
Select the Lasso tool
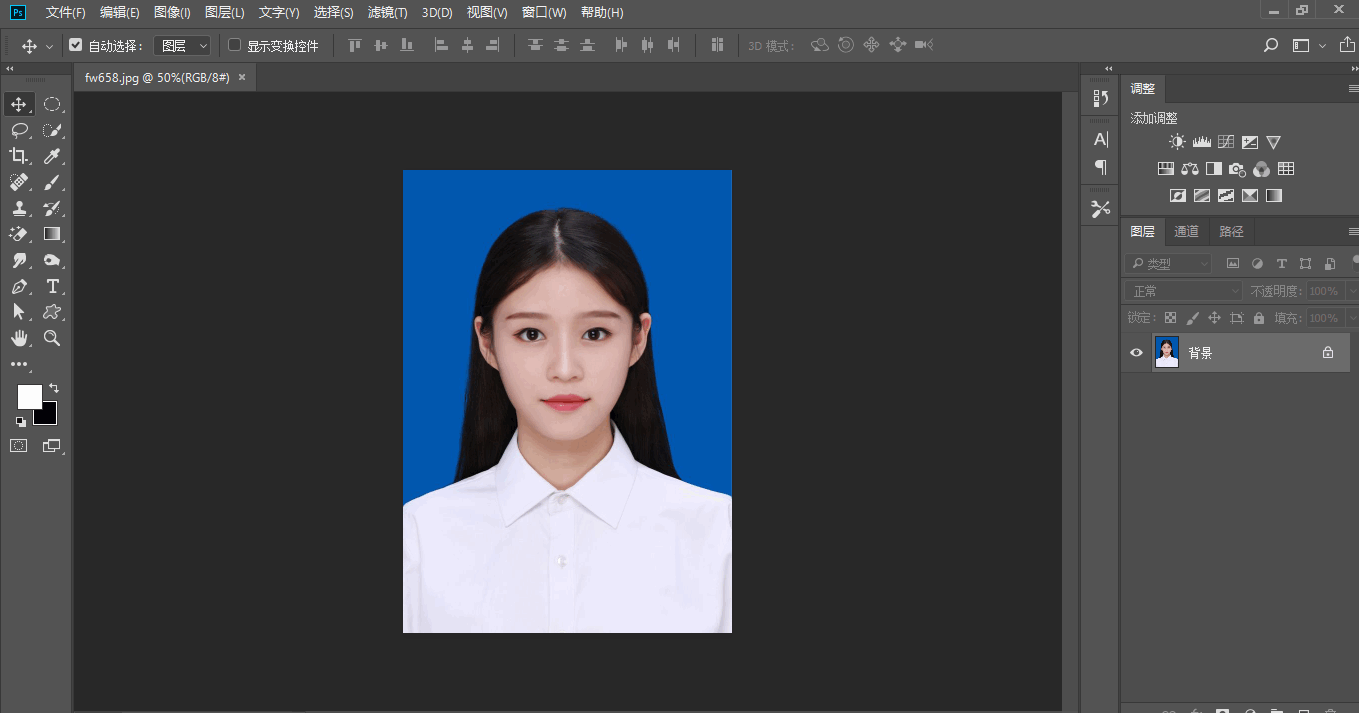click(18, 130)
